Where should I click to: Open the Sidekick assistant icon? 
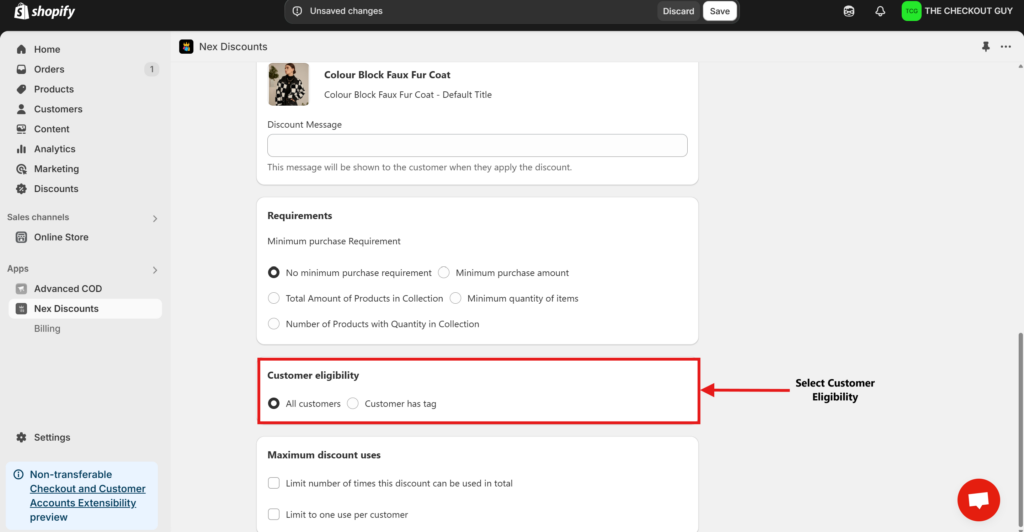coord(849,11)
